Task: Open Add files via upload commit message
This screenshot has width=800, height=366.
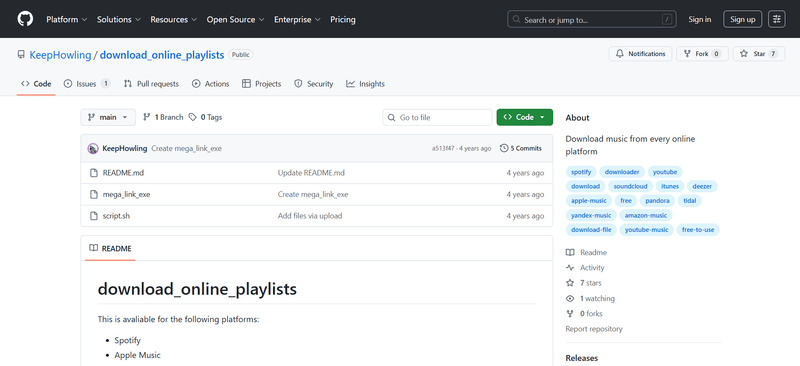Action: [x=310, y=216]
